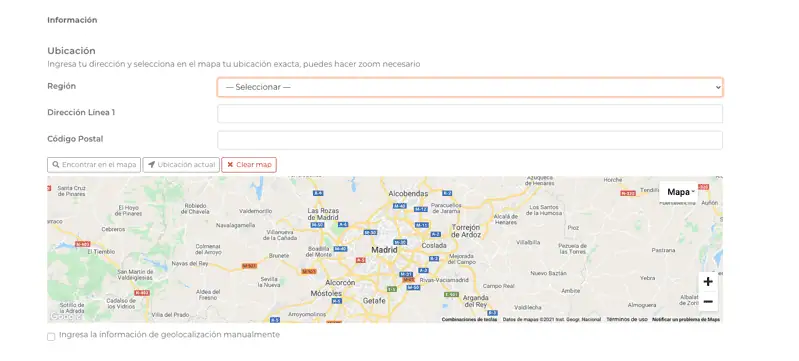Click the Brunete label on the map
The image size is (799, 361).
click(x=279, y=255)
